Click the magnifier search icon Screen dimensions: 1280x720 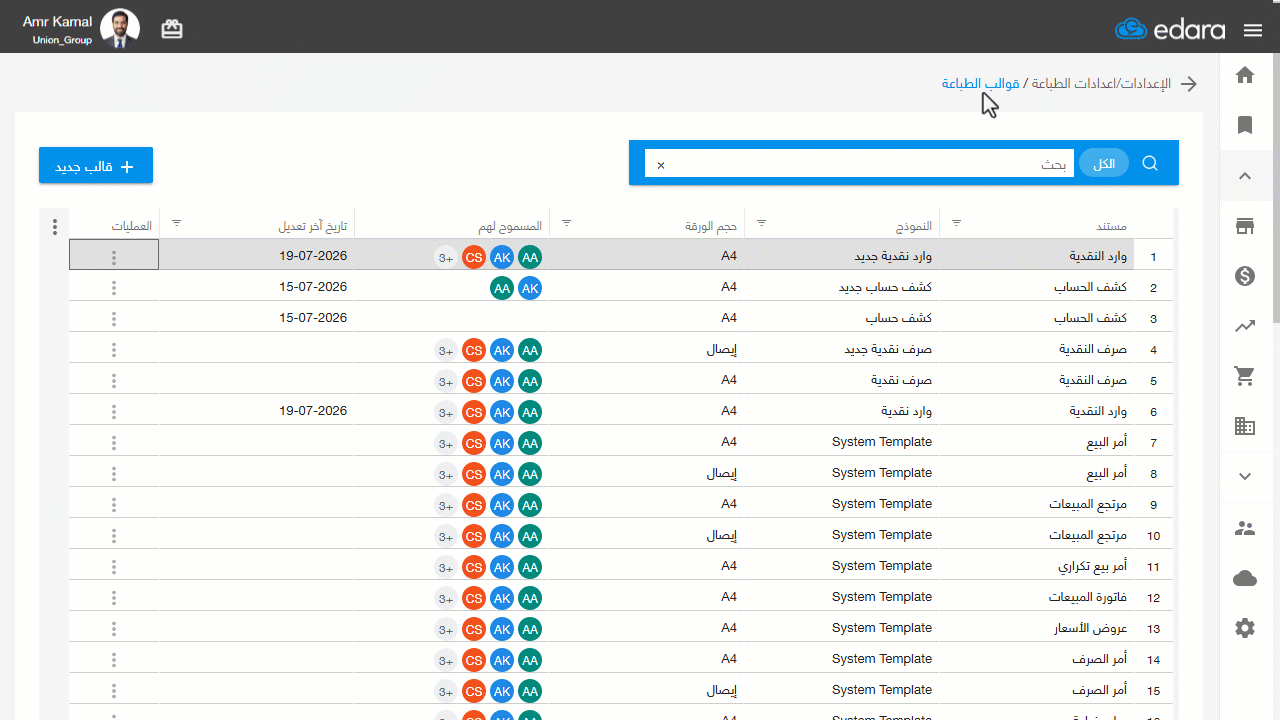1150,163
